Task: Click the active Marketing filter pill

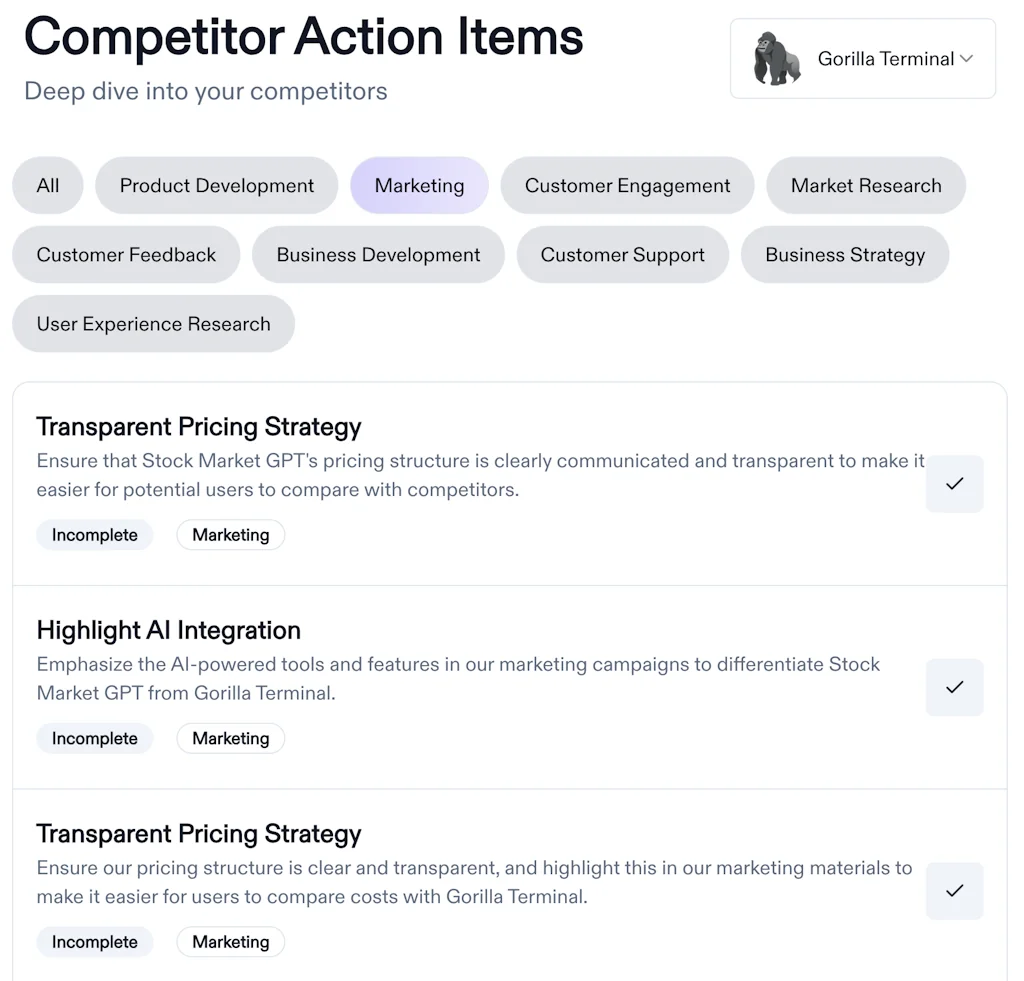Action: (x=419, y=185)
